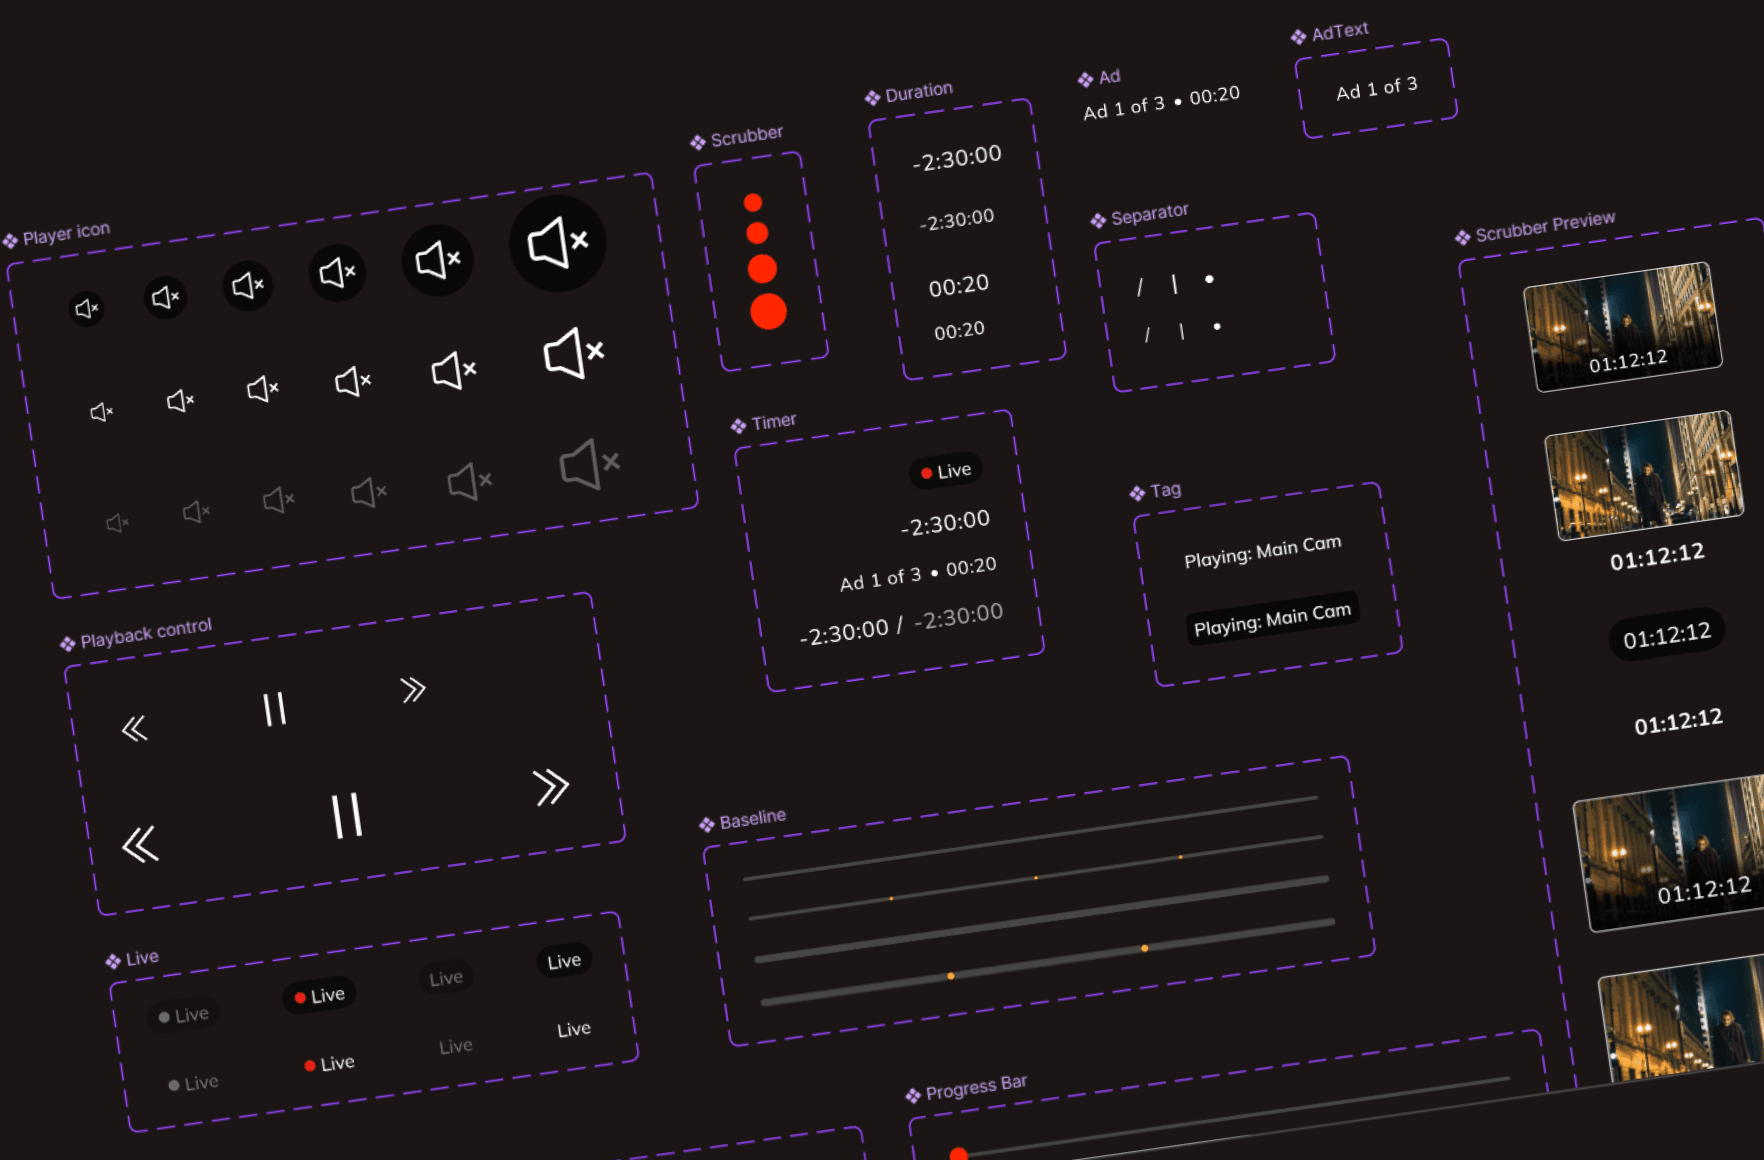Click the smallest mute icon with circular background
The image size is (1764, 1160).
tap(87, 309)
